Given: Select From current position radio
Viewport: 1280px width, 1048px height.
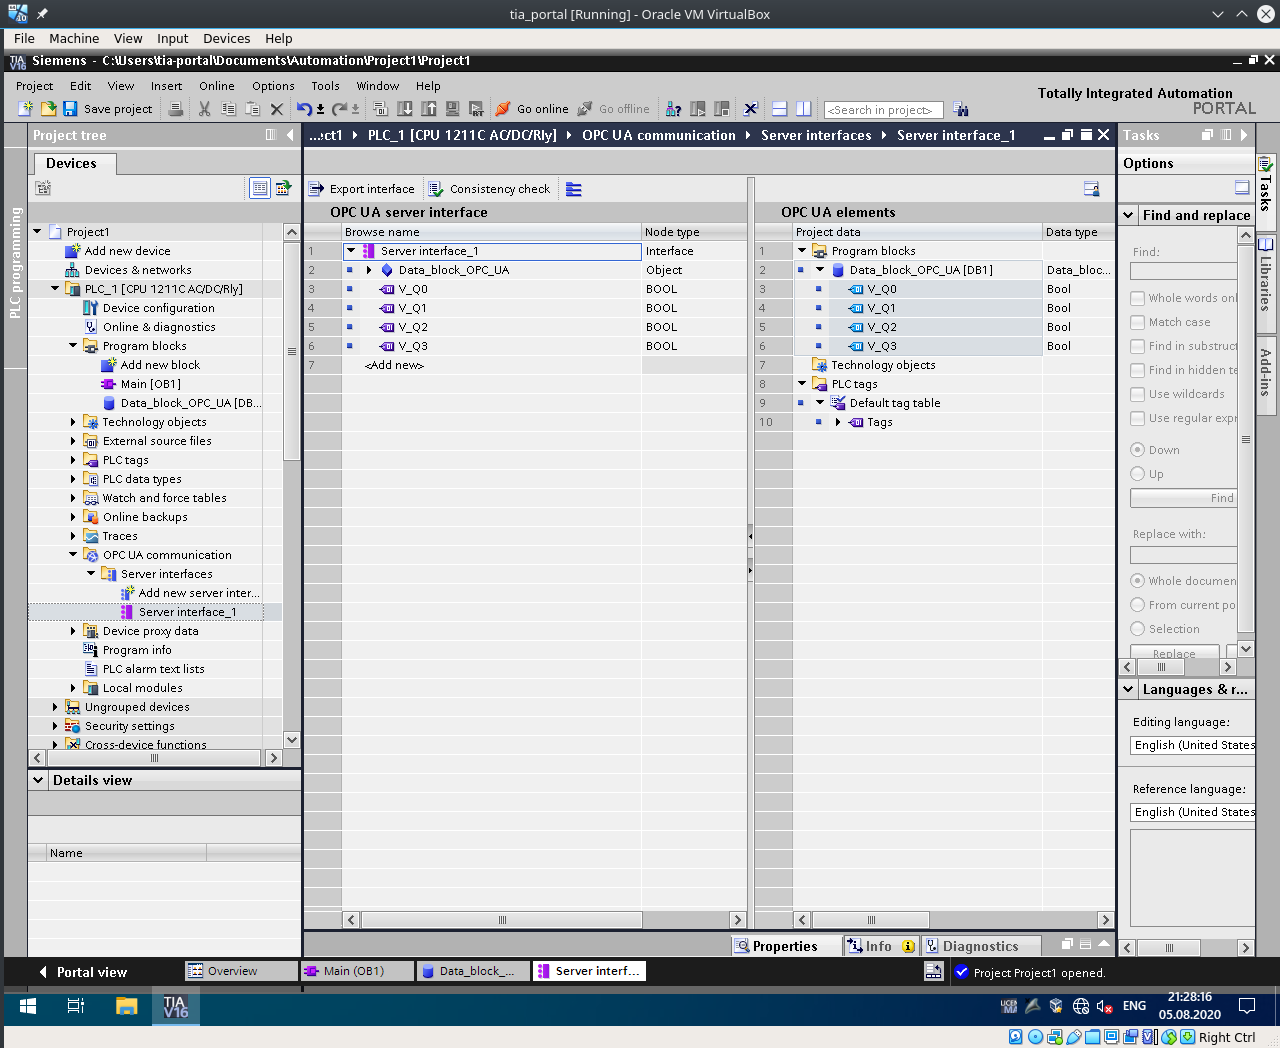Looking at the screenshot, I should (x=1137, y=605).
